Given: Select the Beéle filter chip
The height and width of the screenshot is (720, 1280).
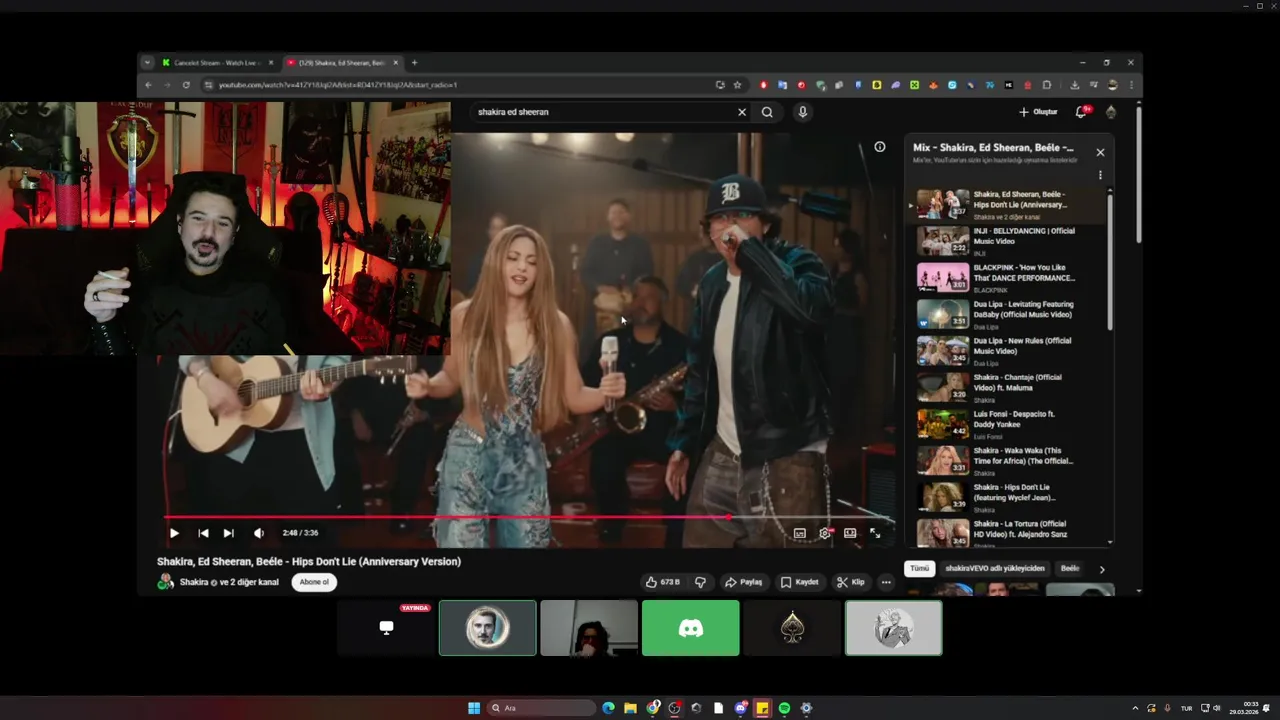Looking at the screenshot, I should coord(1070,568).
